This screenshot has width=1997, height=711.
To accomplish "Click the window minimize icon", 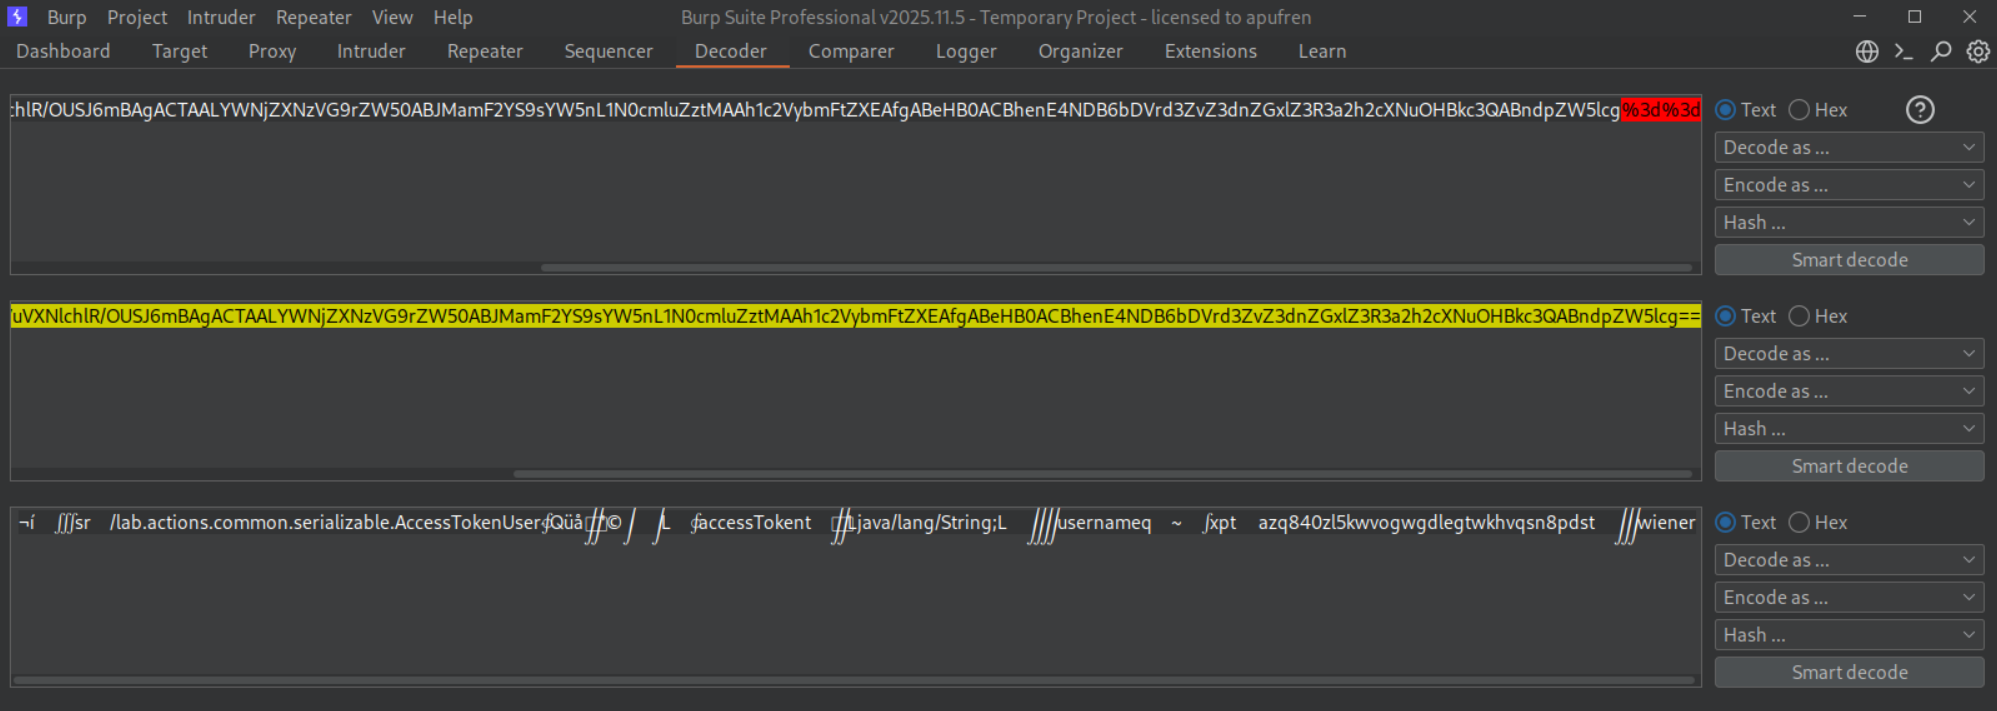I will [x=1859, y=17].
